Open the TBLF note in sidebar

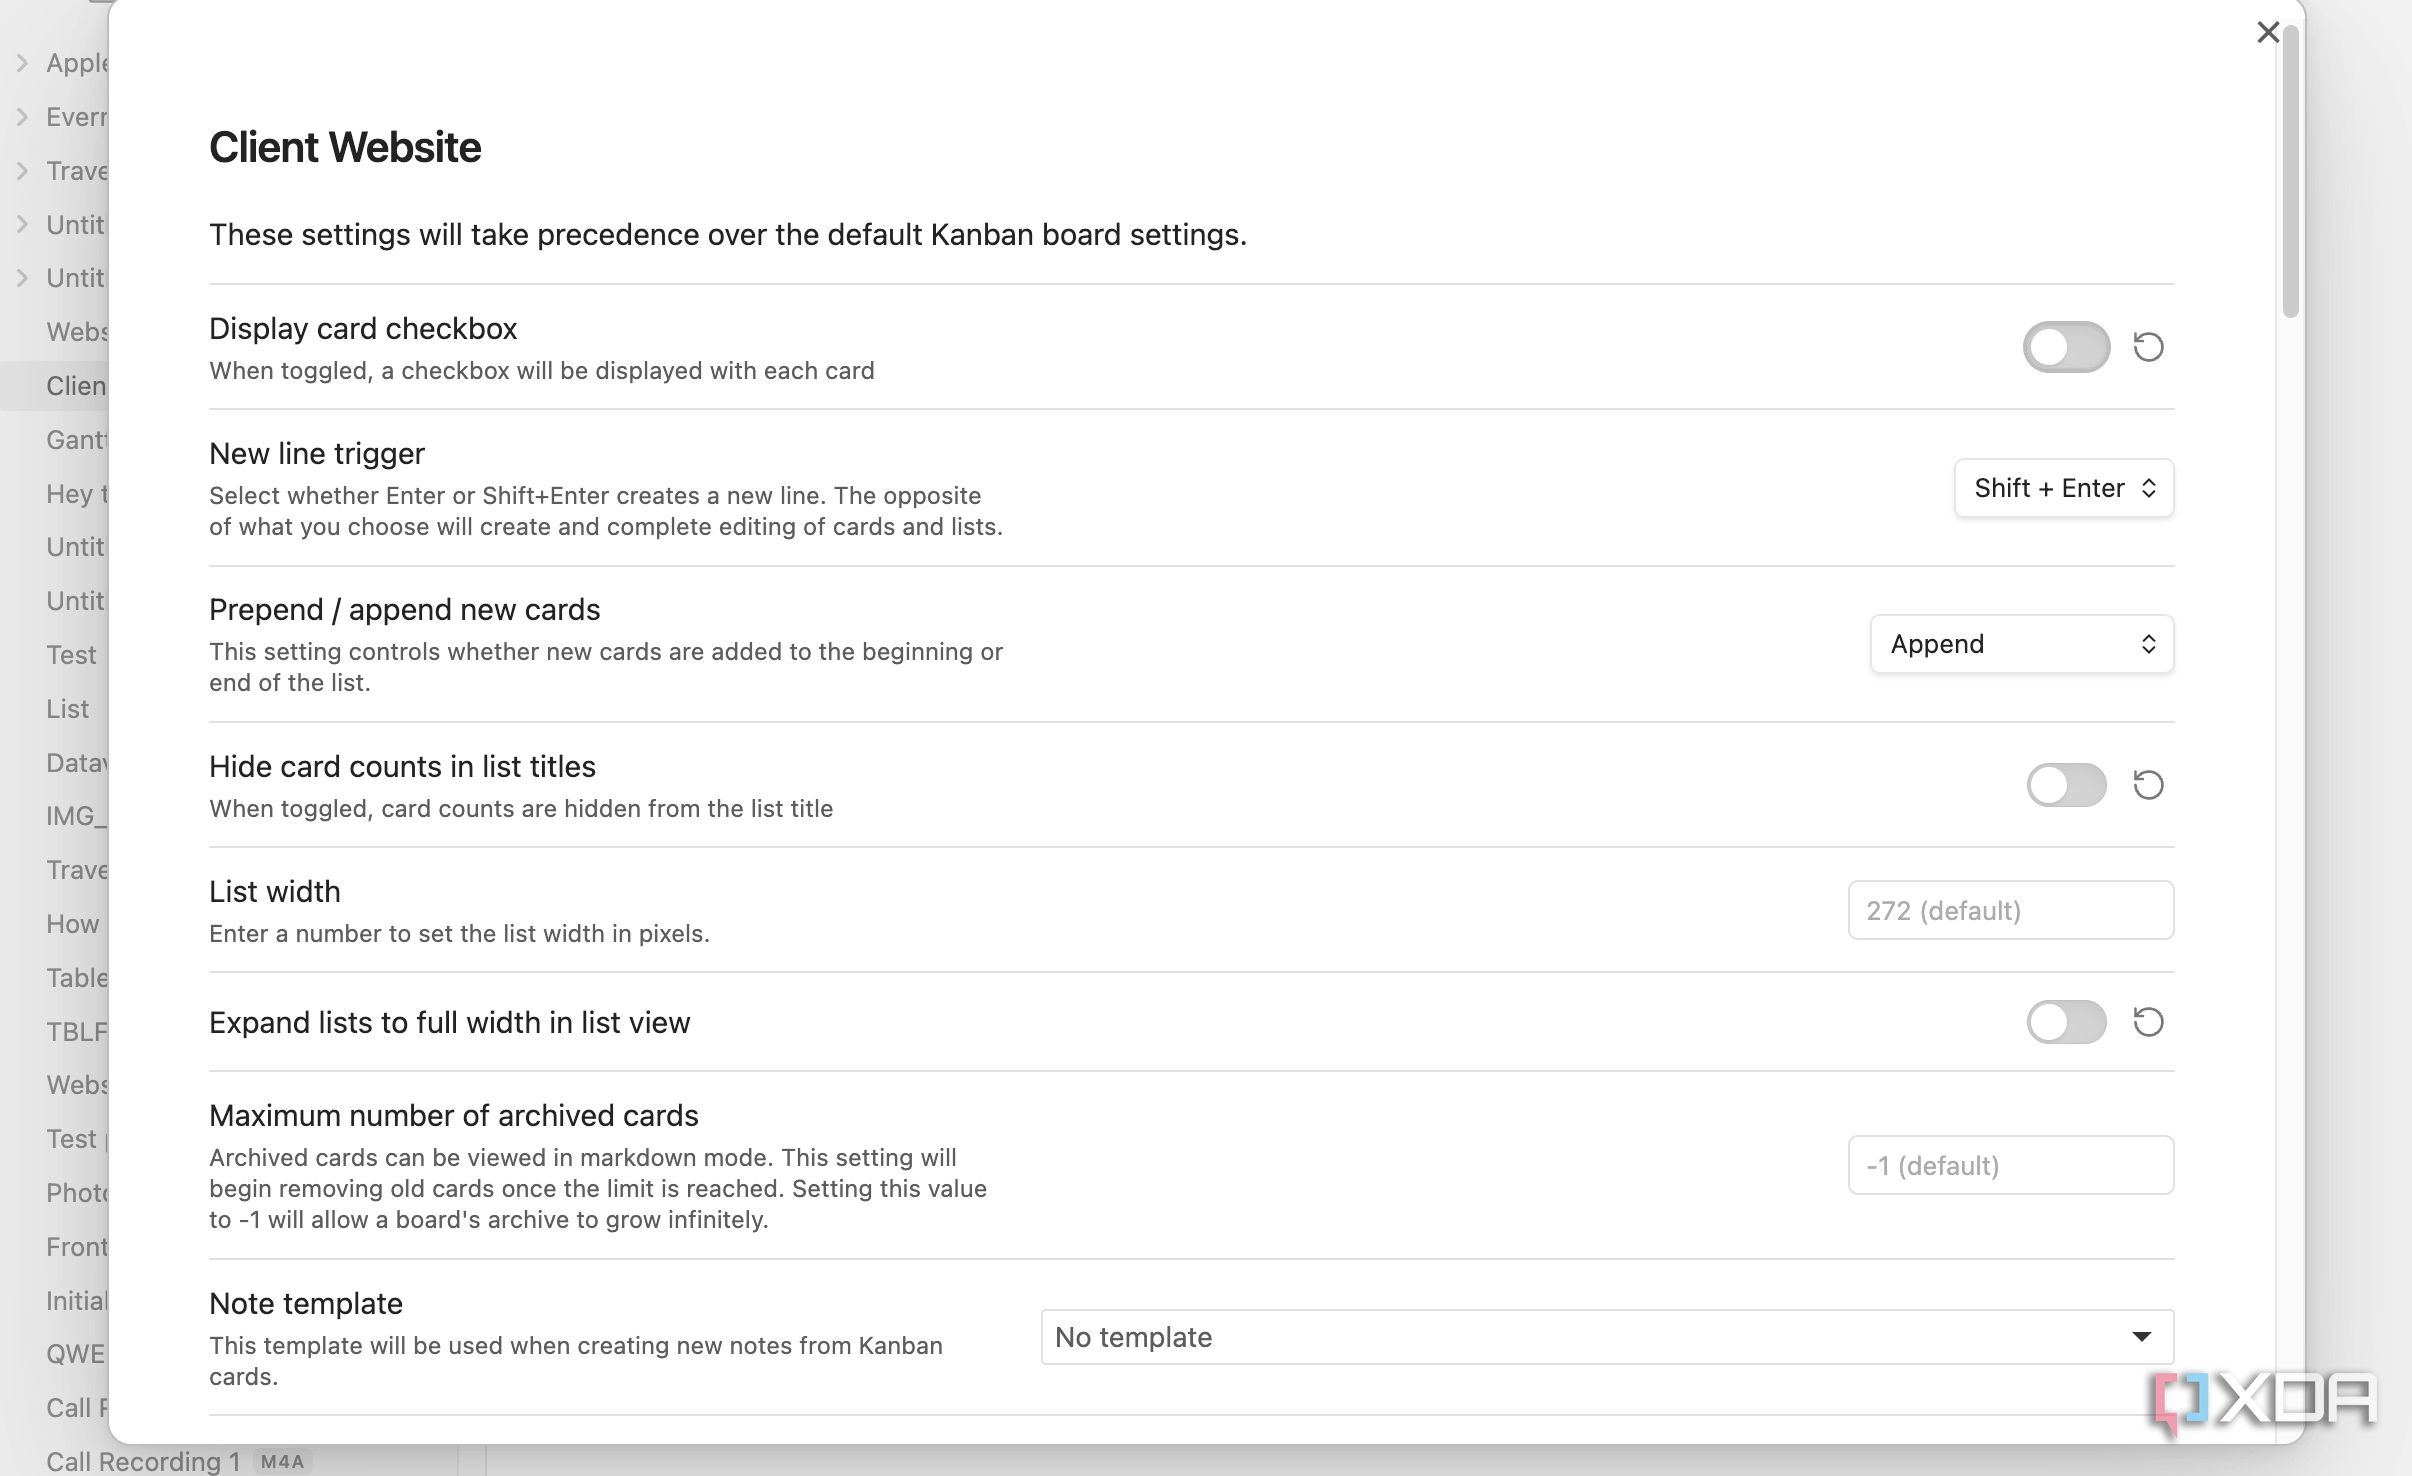(x=77, y=1032)
